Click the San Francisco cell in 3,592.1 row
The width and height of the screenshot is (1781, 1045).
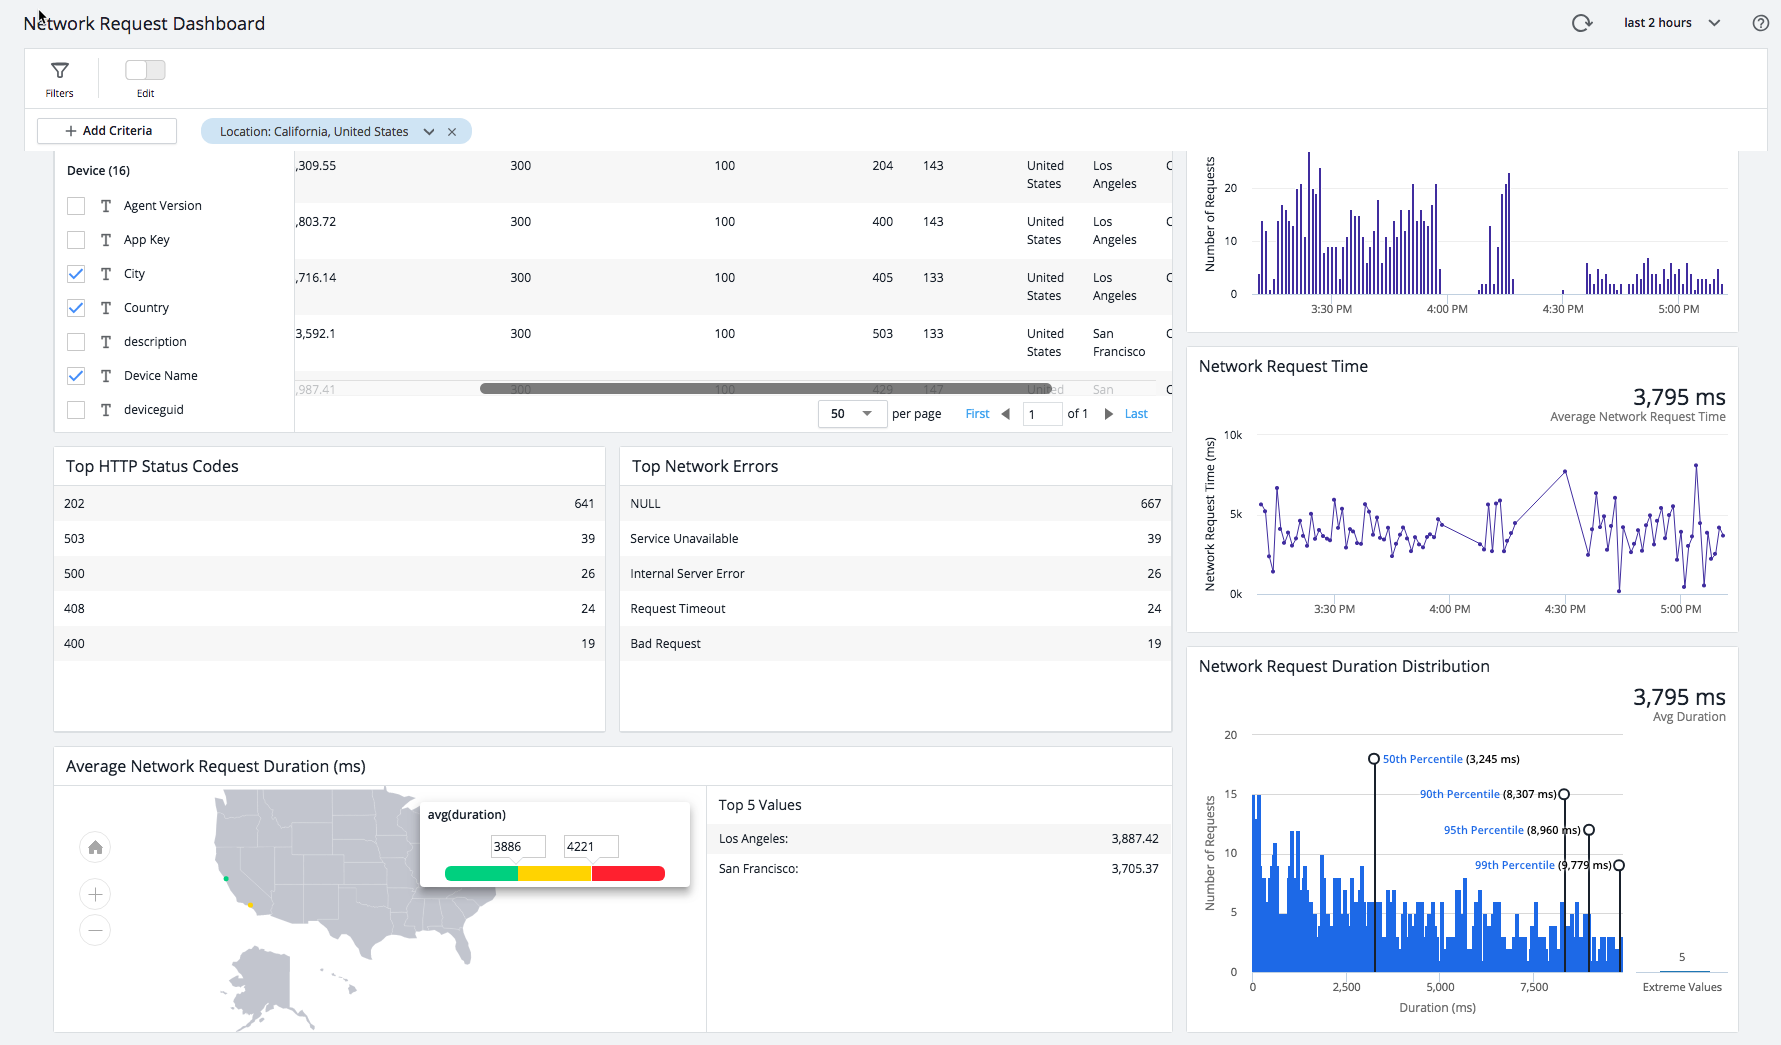coord(1119,343)
